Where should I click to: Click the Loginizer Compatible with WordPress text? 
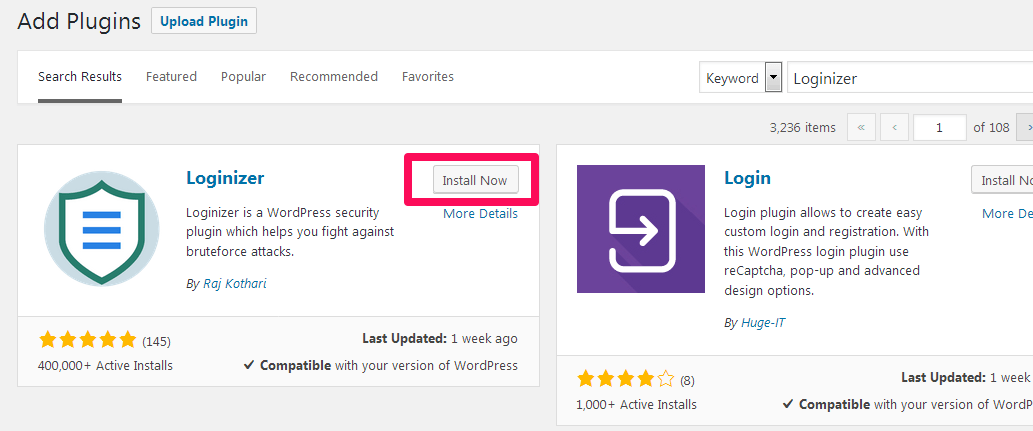[x=381, y=365]
